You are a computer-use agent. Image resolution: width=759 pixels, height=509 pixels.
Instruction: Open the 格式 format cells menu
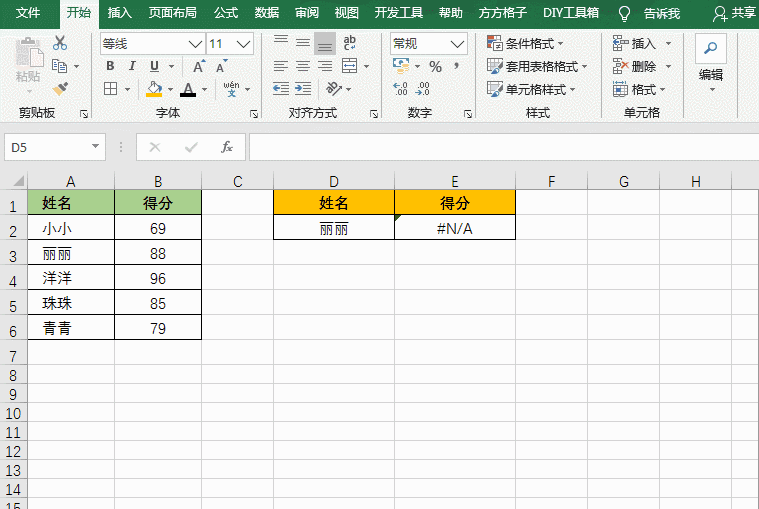639,89
